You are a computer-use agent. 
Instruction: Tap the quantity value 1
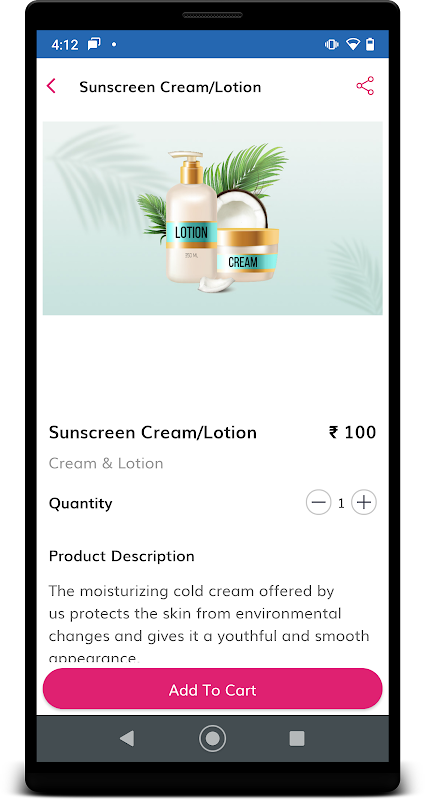coord(341,504)
